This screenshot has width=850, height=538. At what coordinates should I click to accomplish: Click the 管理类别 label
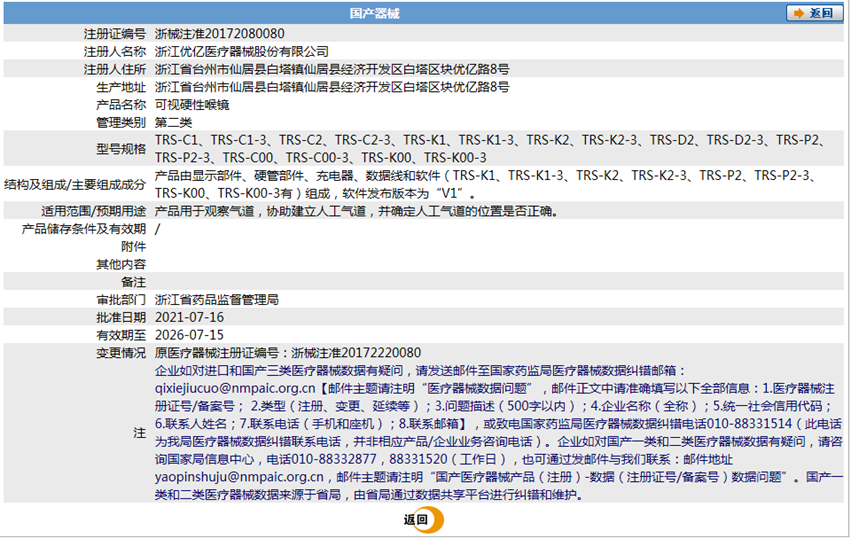121,123
